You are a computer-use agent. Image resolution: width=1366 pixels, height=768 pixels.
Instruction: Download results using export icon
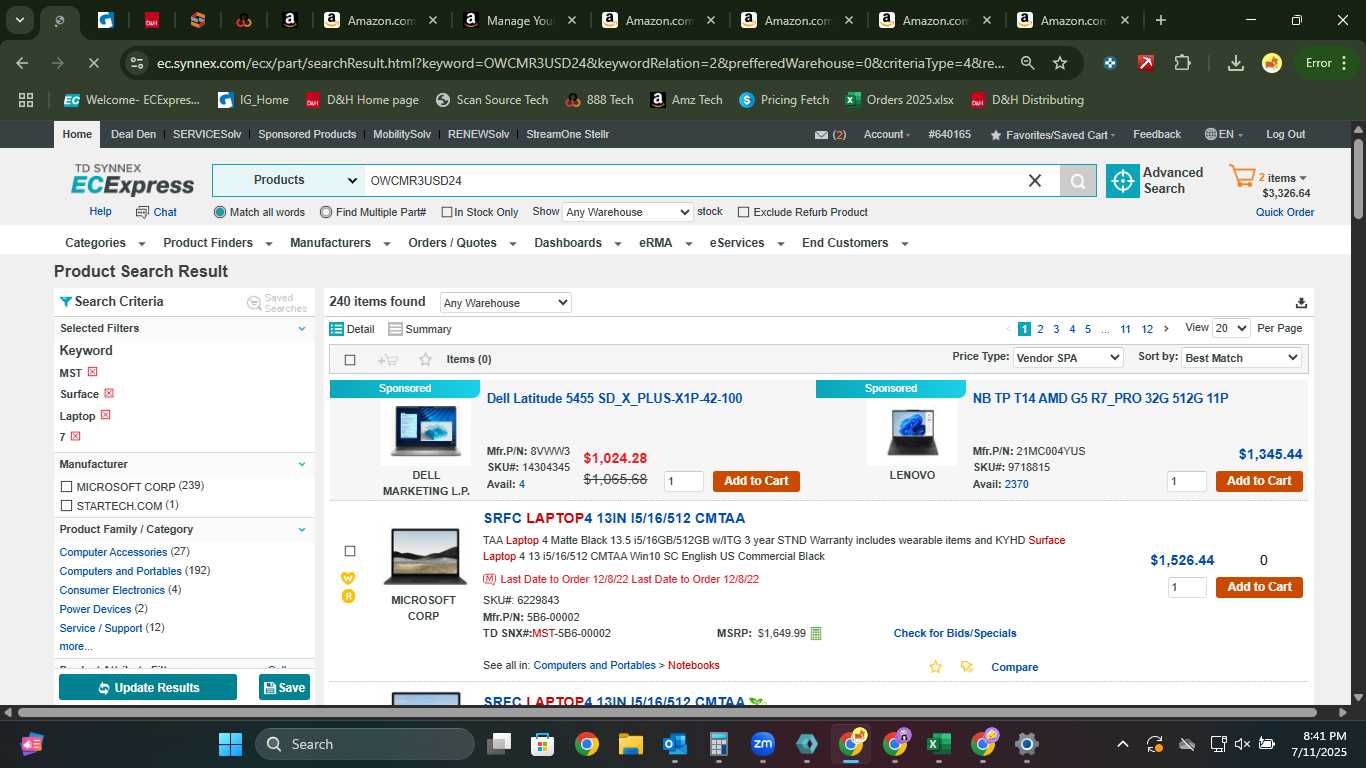pyautogui.click(x=1301, y=303)
